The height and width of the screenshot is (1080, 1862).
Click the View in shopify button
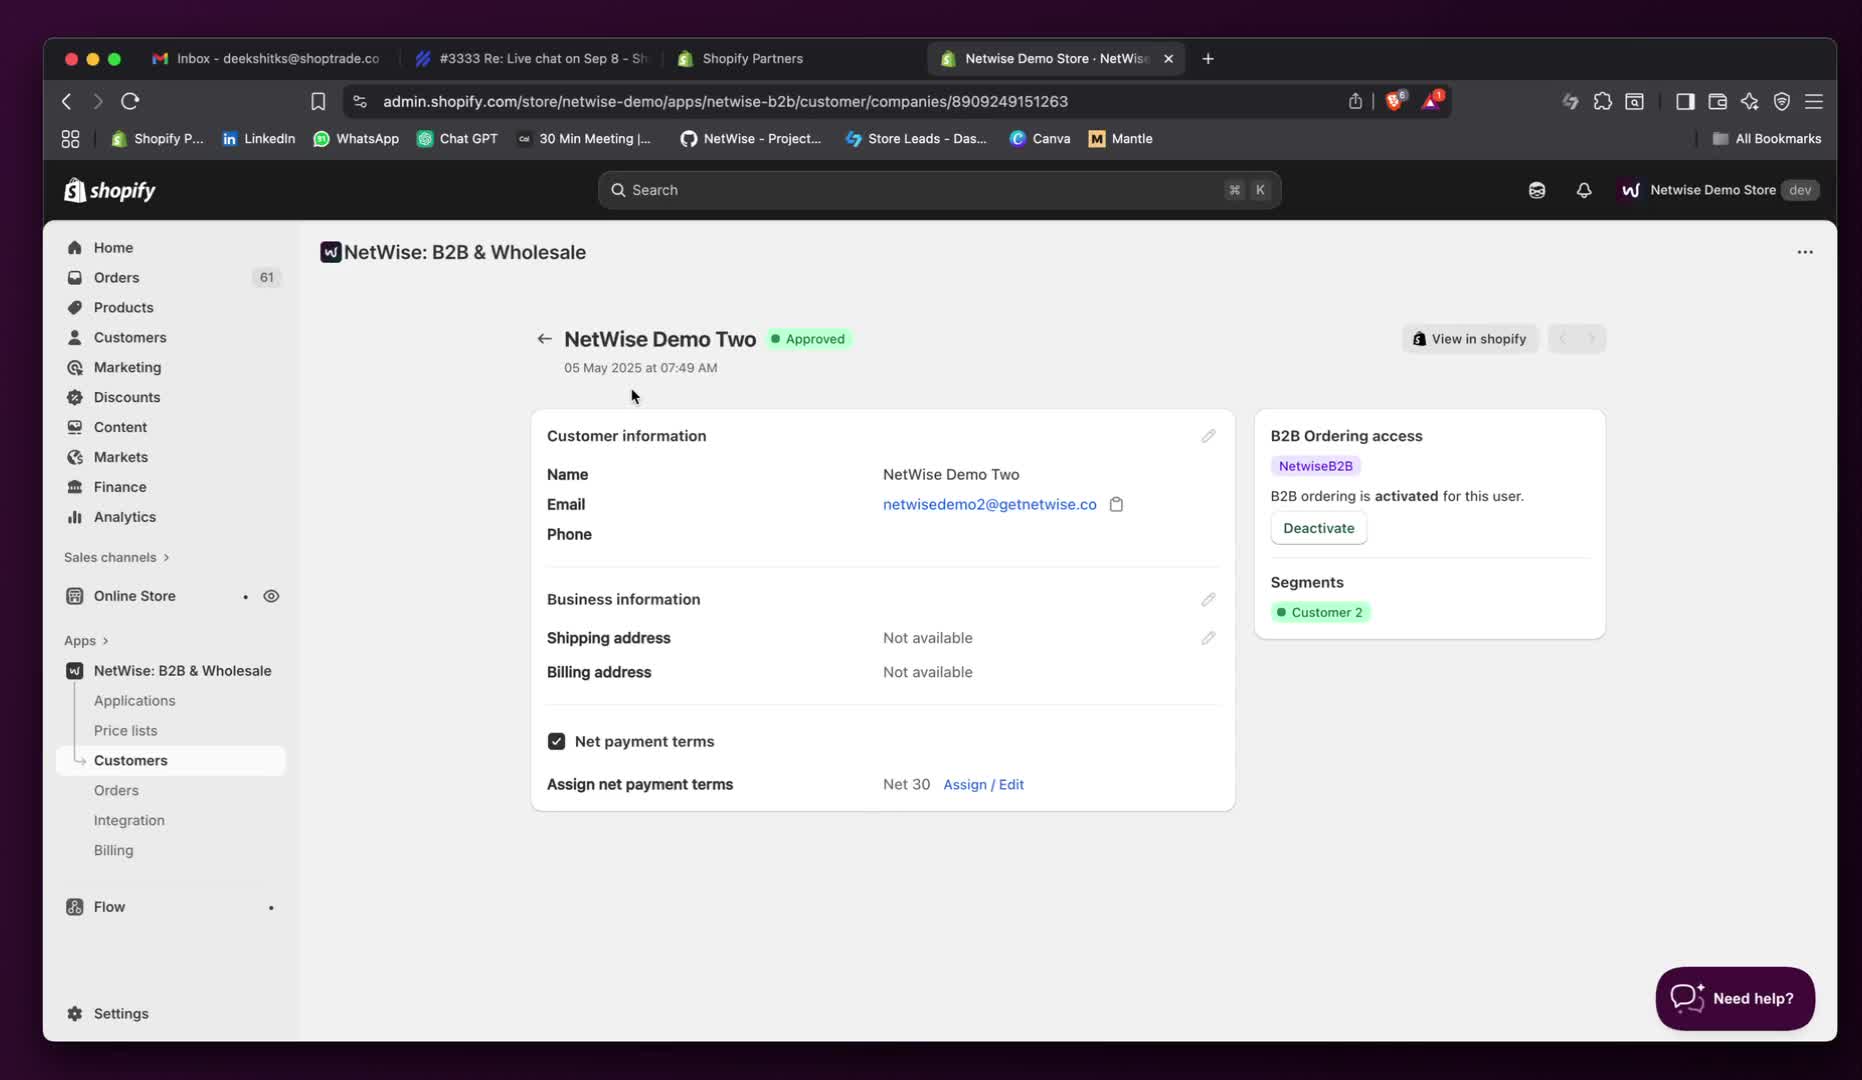coord(1469,339)
